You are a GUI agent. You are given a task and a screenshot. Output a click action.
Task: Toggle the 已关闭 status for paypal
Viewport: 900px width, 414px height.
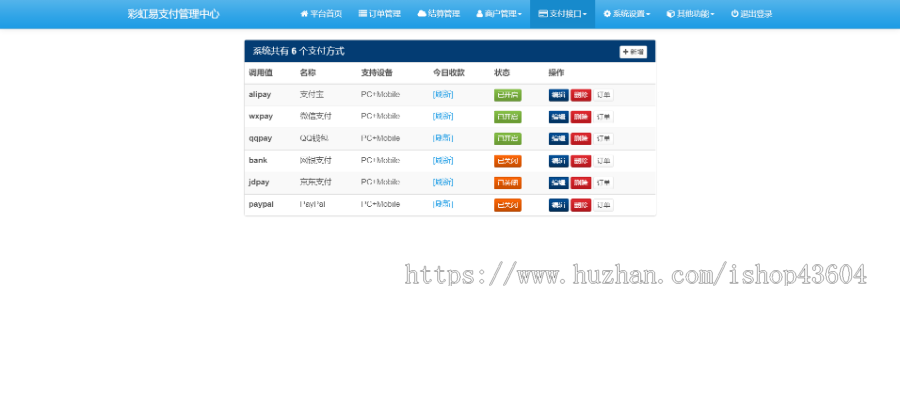(507, 205)
